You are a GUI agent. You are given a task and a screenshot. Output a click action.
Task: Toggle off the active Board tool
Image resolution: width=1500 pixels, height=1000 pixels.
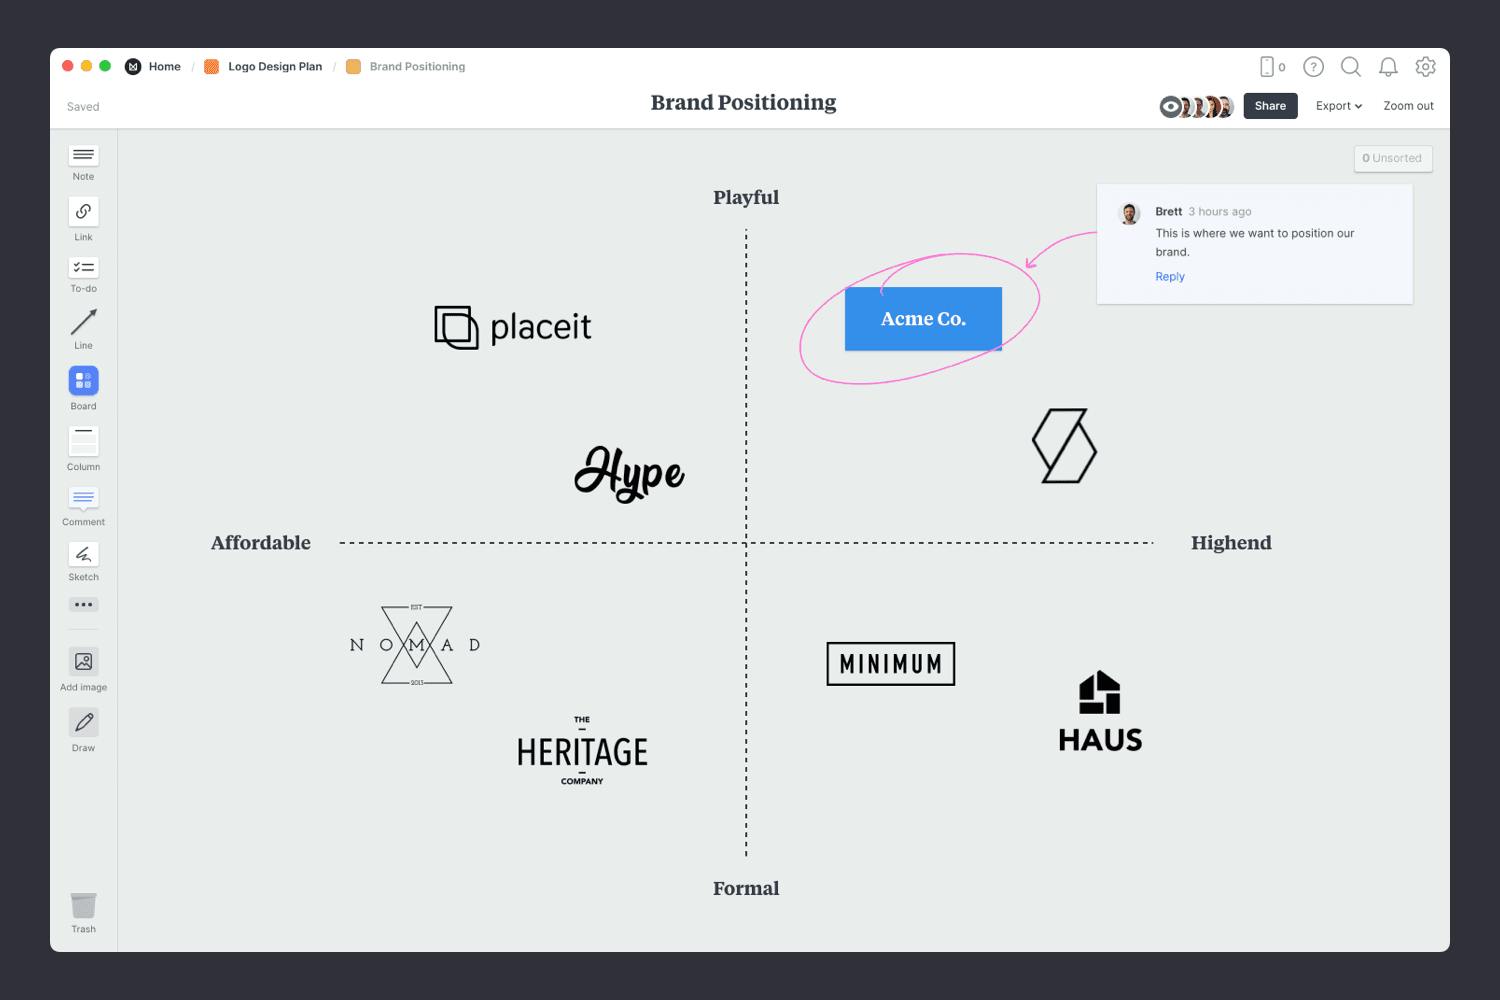point(83,381)
